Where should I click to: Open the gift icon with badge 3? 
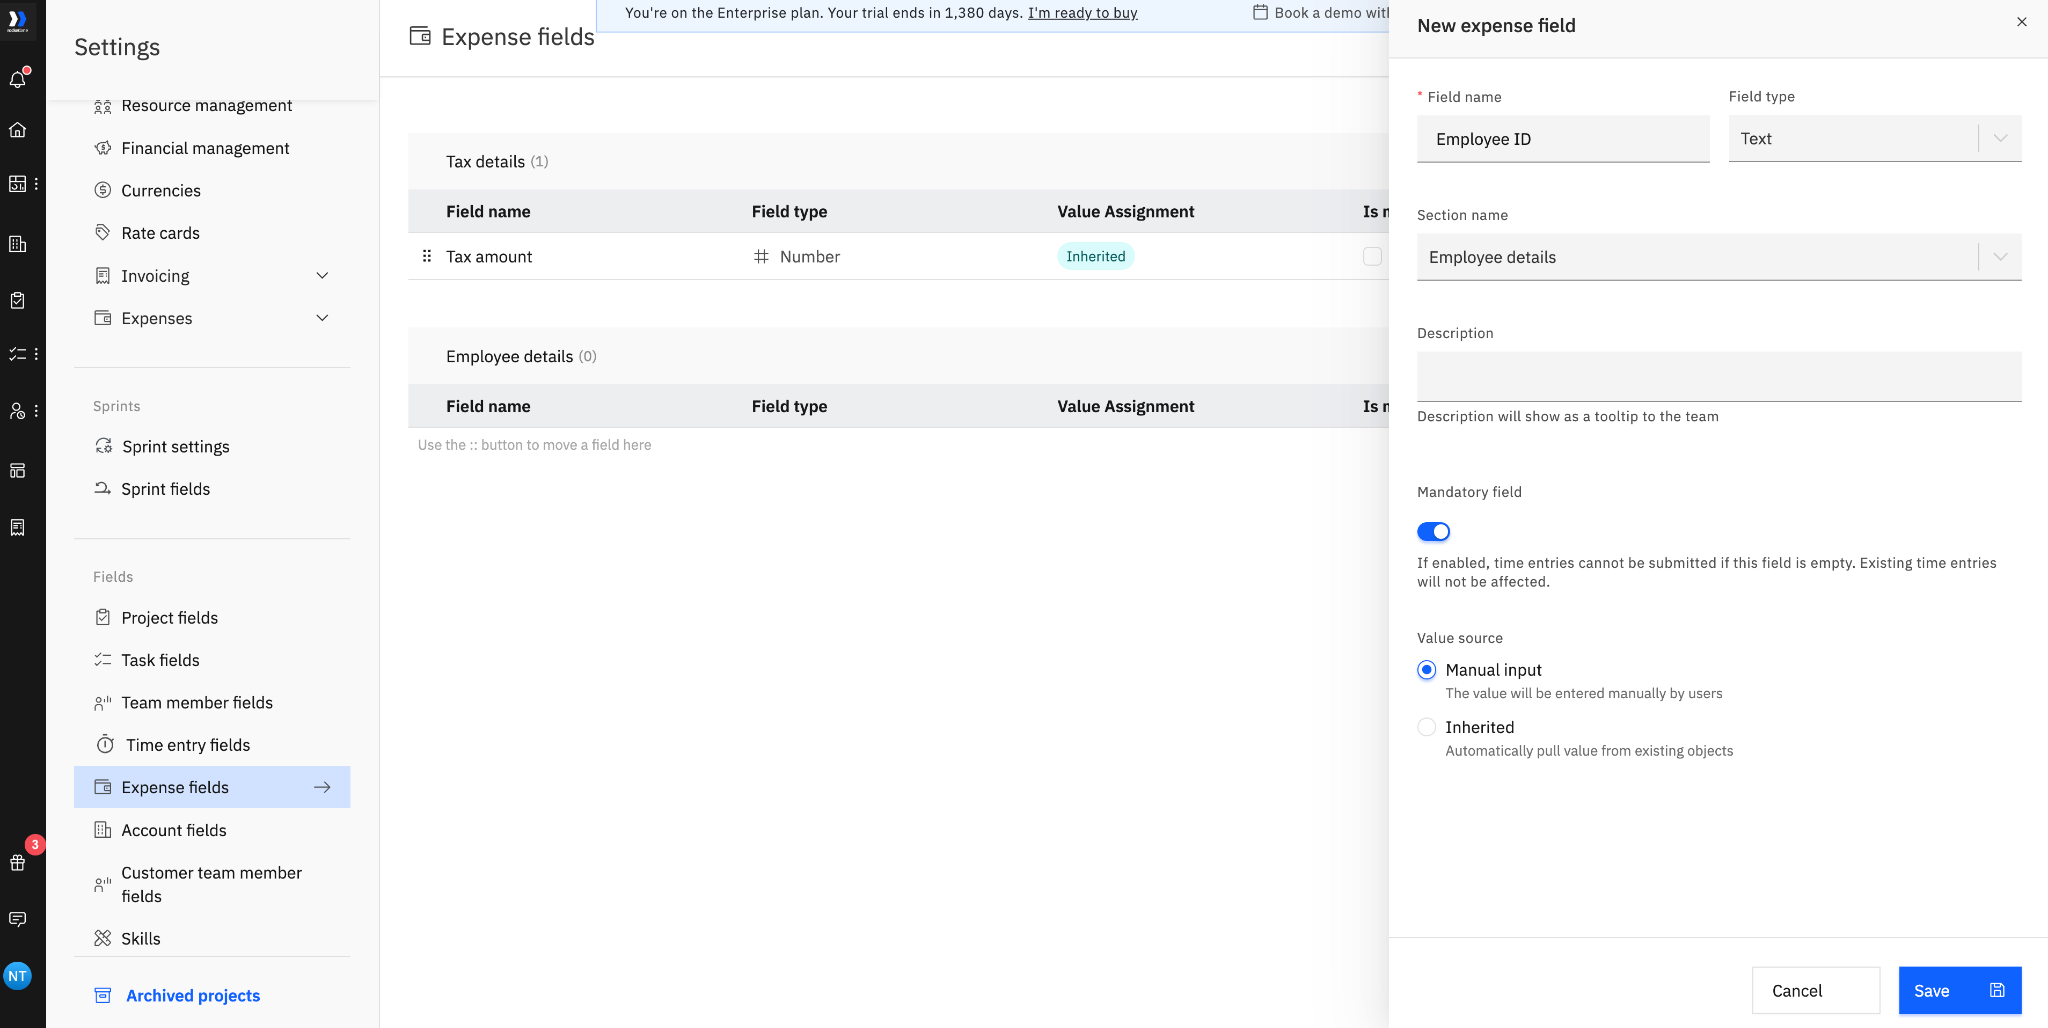pyautogui.click(x=18, y=862)
